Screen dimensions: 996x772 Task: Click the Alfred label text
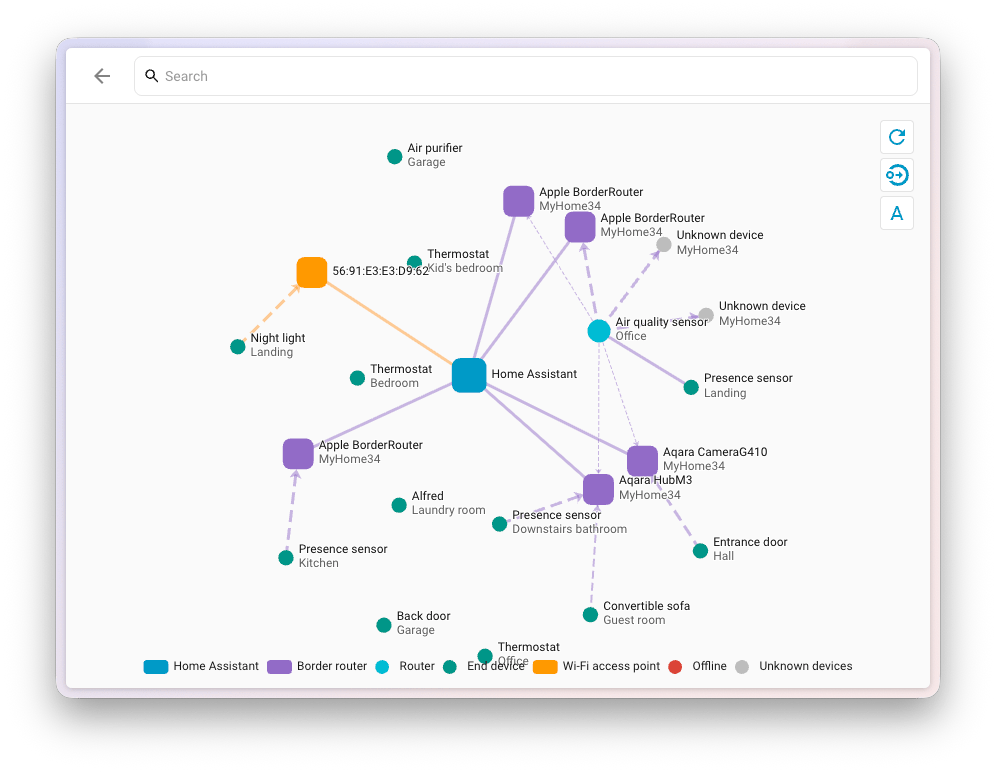(427, 496)
